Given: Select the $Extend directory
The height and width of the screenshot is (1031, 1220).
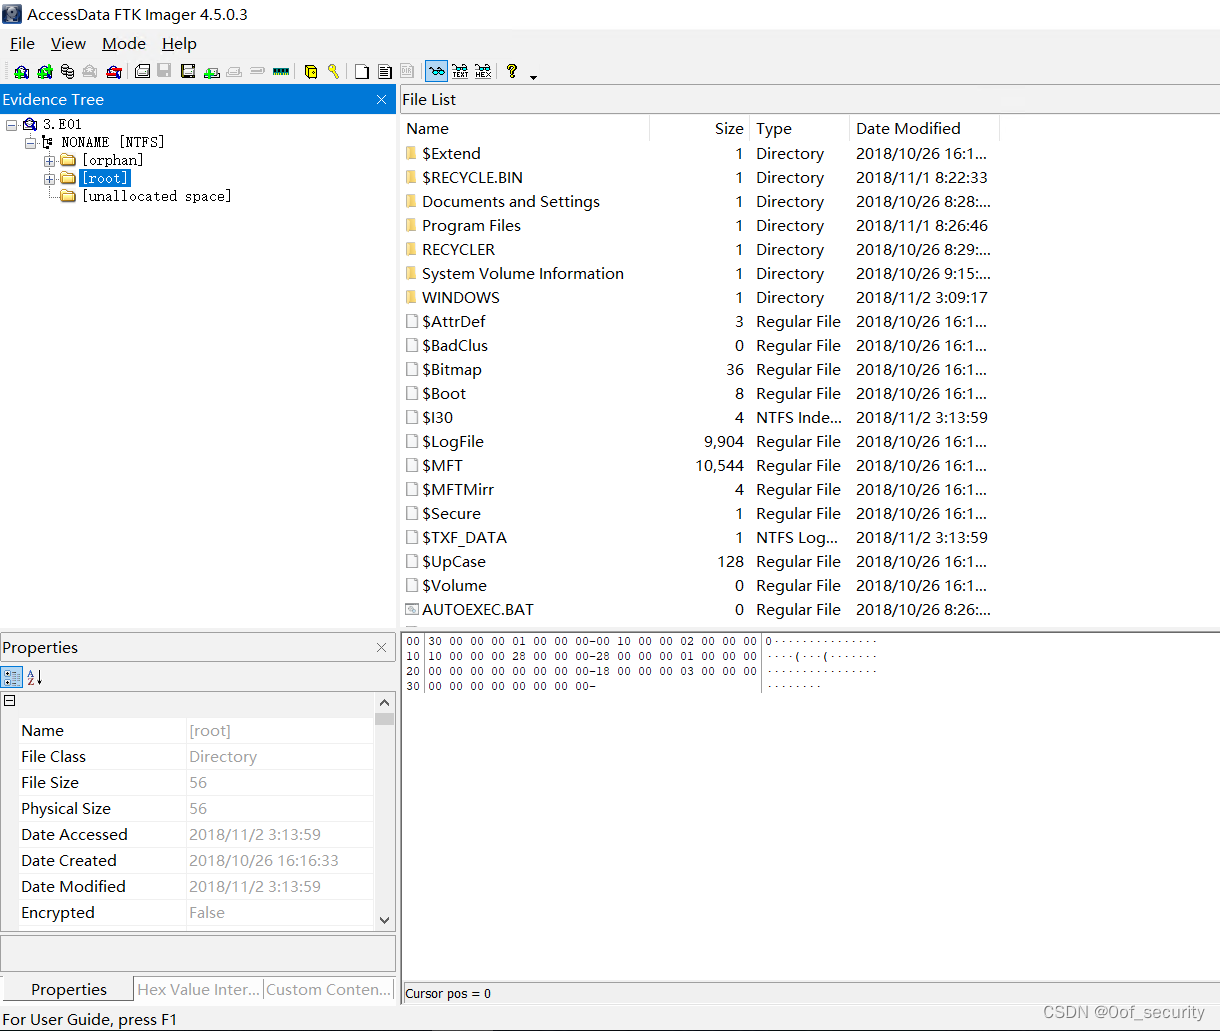Looking at the screenshot, I should [451, 153].
